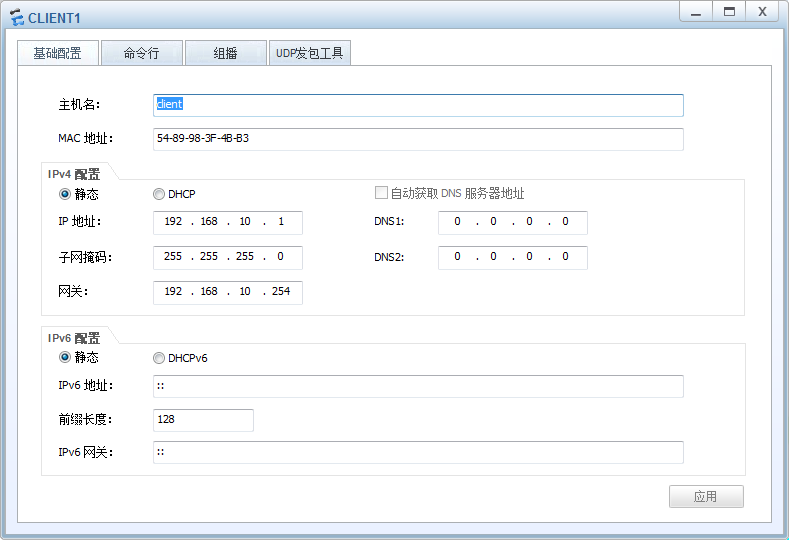Open the UDP发包工具 tab
789x540 pixels.
pos(309,53)
